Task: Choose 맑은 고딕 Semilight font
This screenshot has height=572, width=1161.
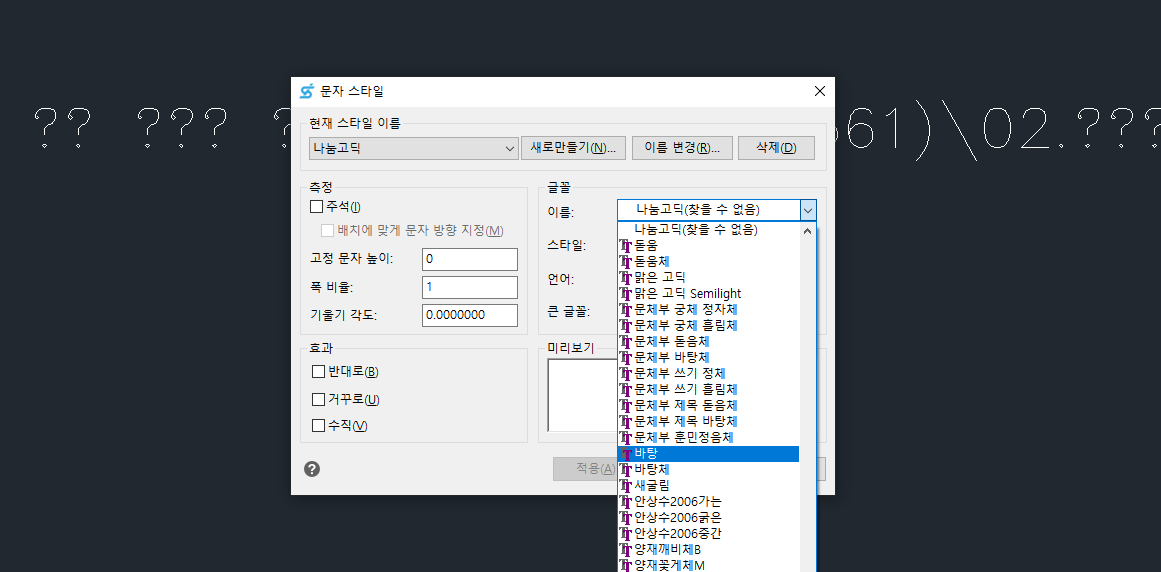Action: 709,294
